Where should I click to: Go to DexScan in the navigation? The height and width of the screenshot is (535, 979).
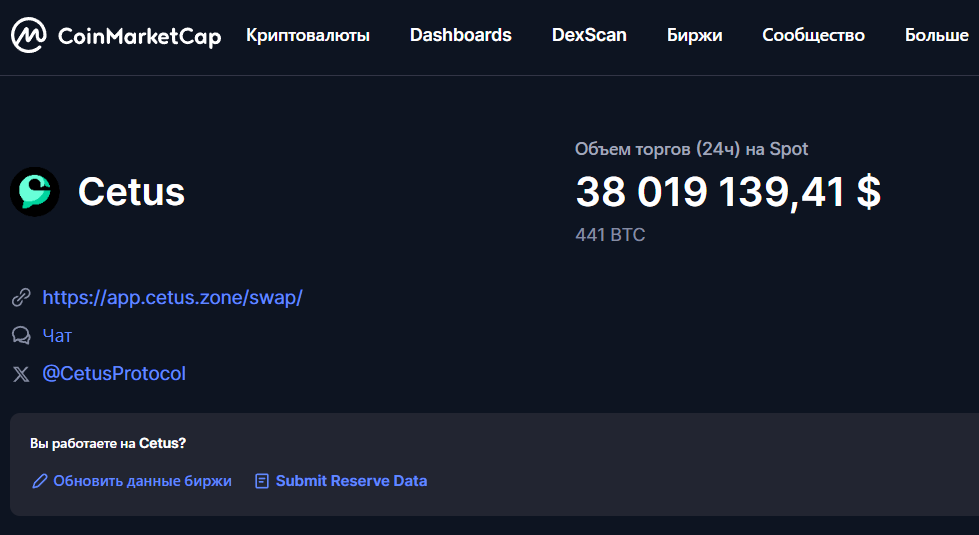(589, 36)
